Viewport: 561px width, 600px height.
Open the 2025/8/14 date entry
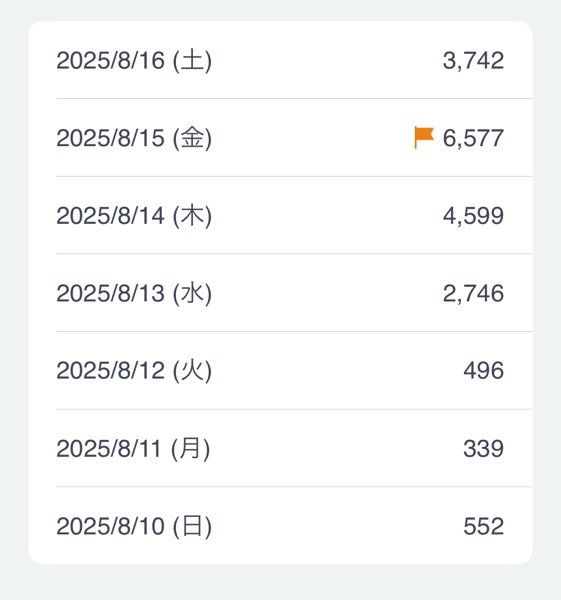[x=280, y=215]
